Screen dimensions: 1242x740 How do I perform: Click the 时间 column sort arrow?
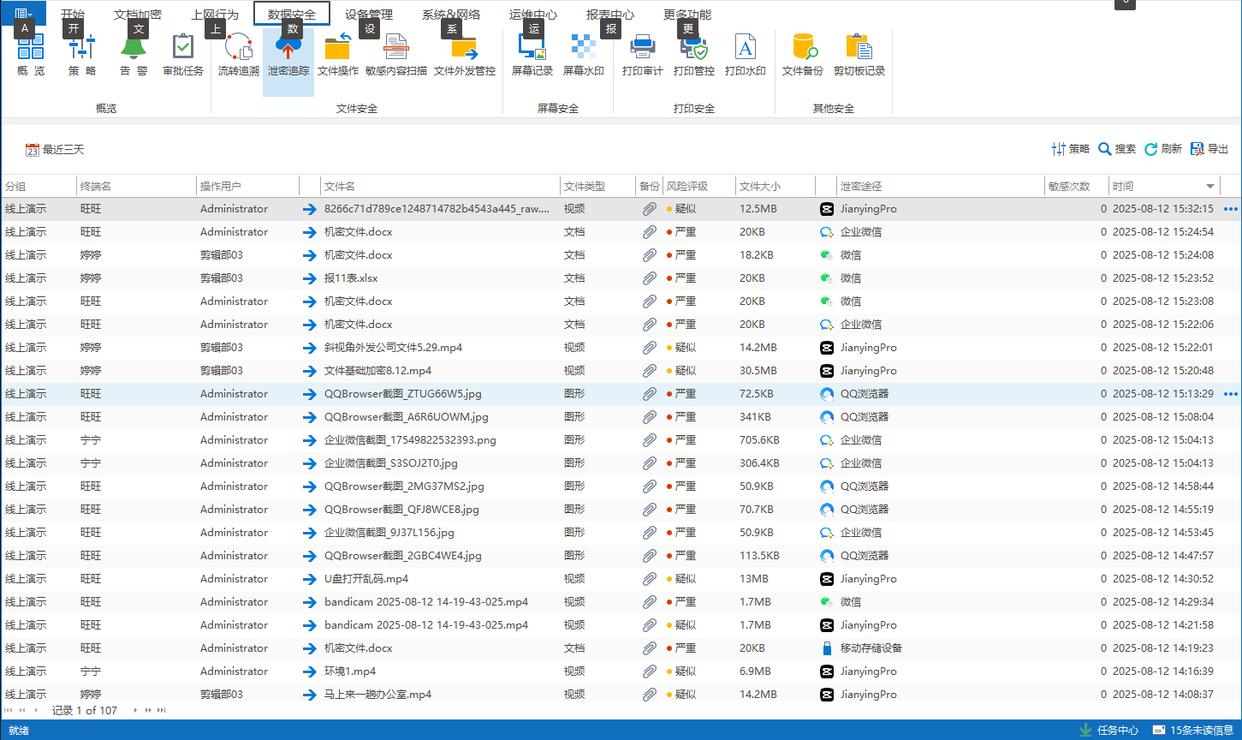tap(1210, 186)
